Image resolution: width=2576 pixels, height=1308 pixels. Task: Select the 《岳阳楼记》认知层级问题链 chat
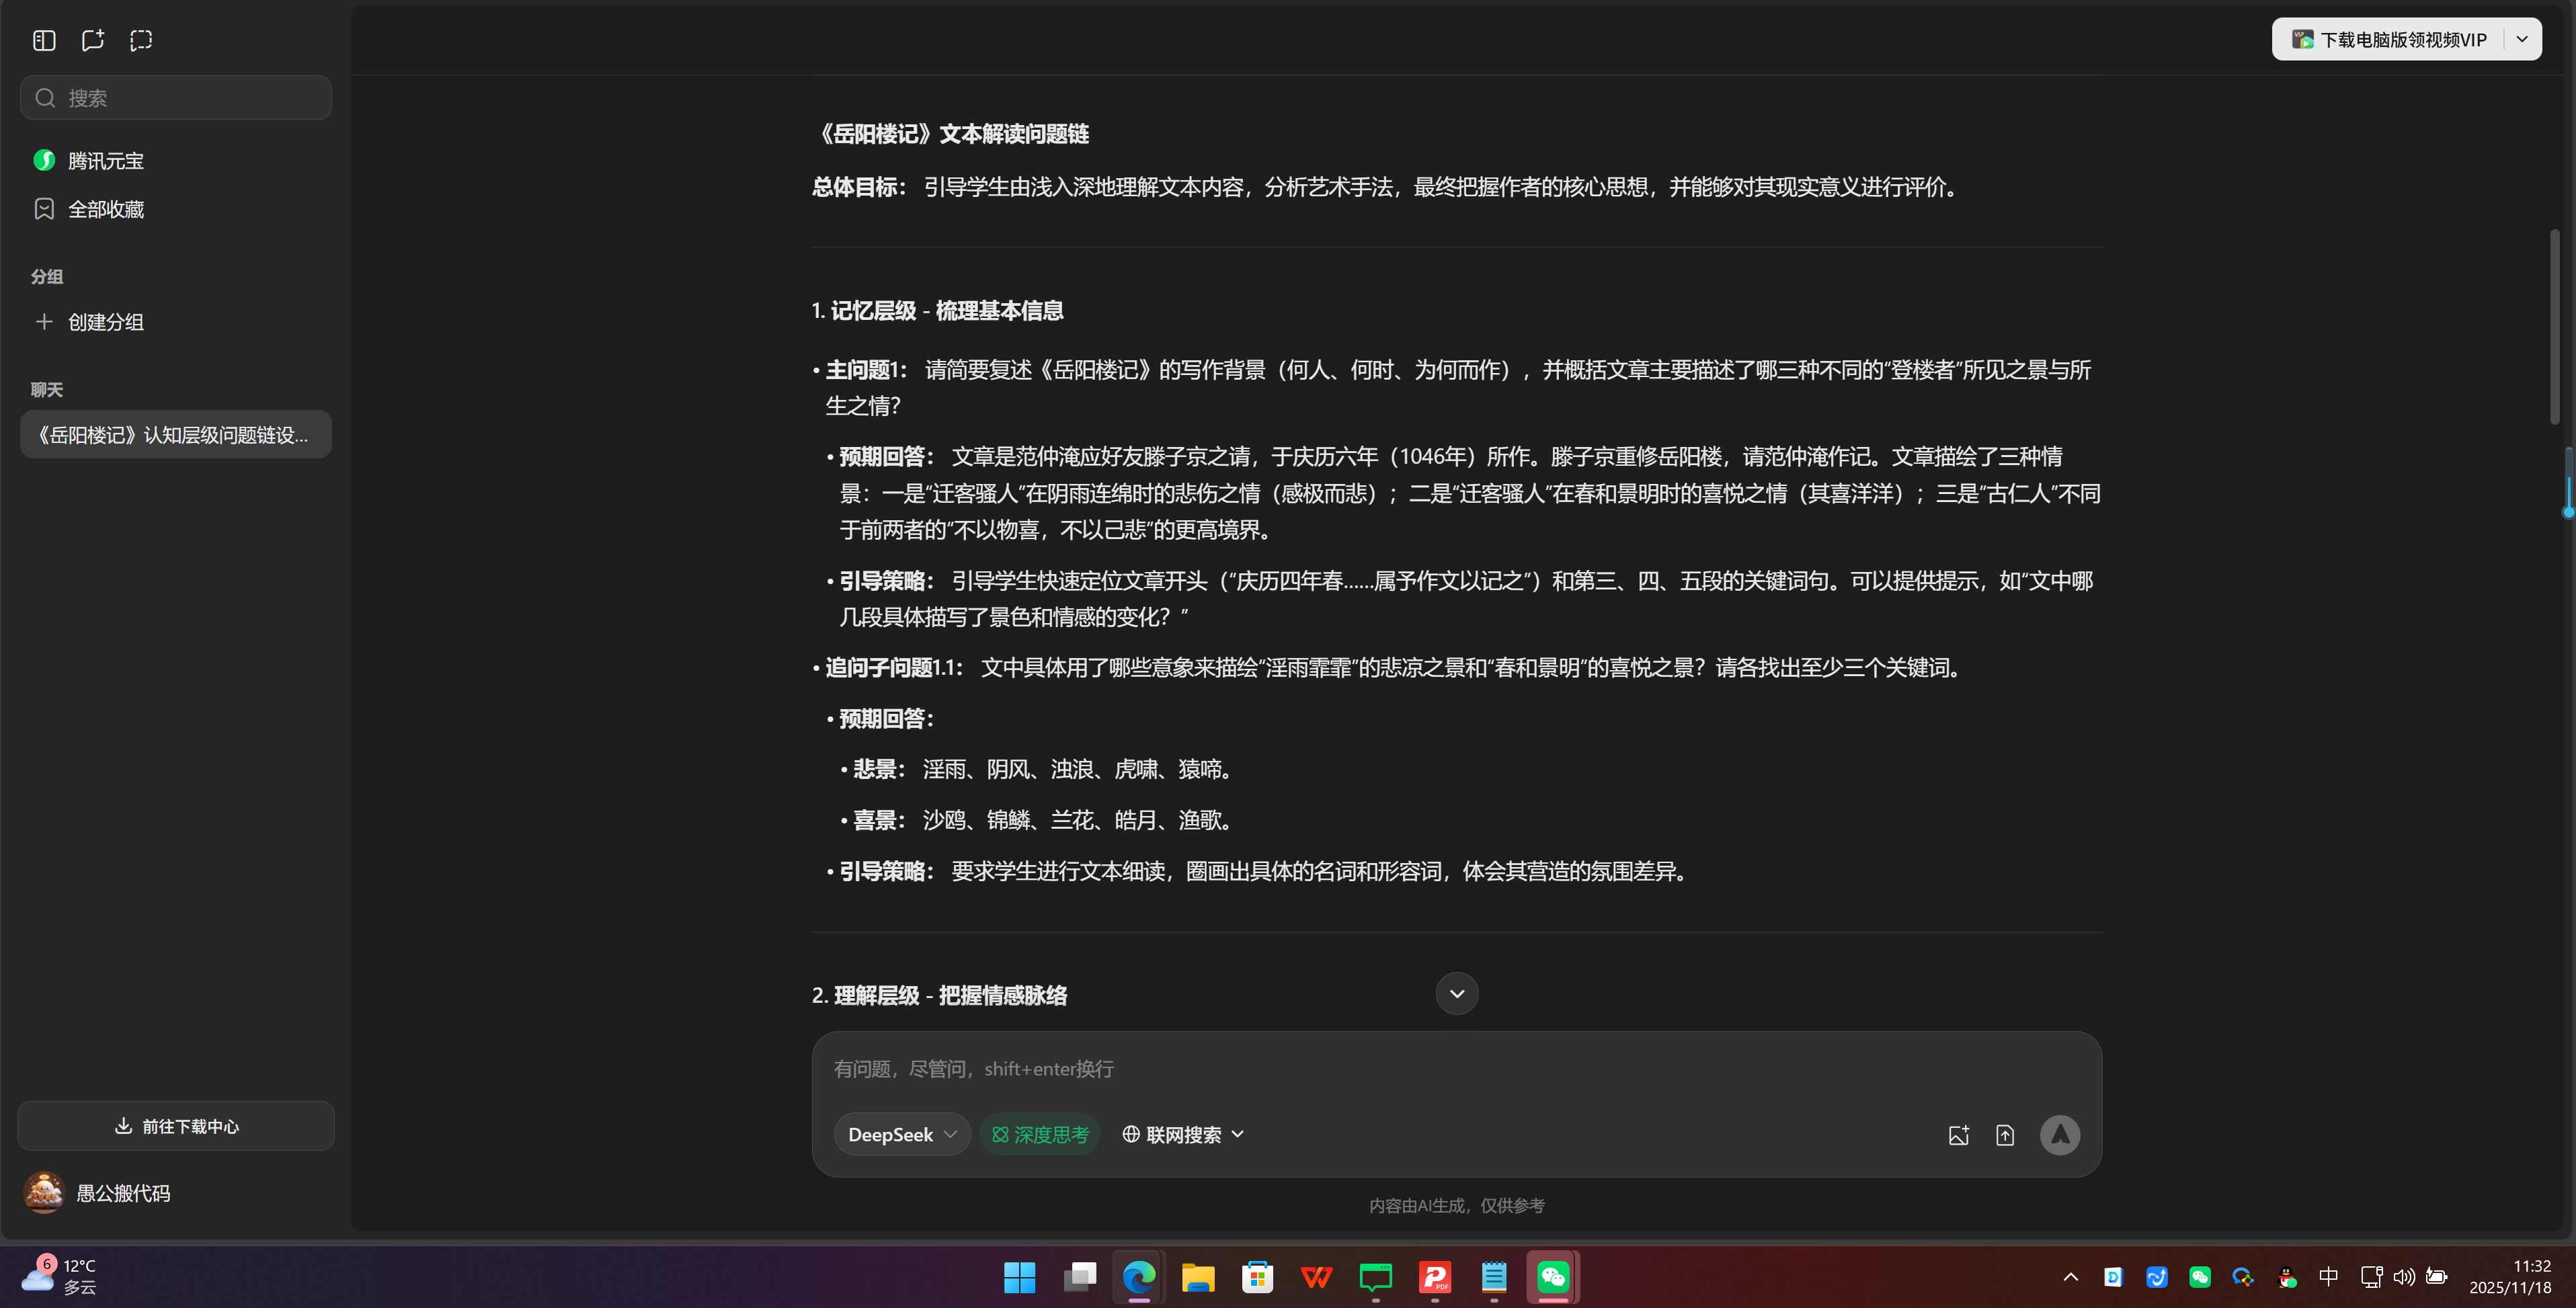click(x=175, y=434)
